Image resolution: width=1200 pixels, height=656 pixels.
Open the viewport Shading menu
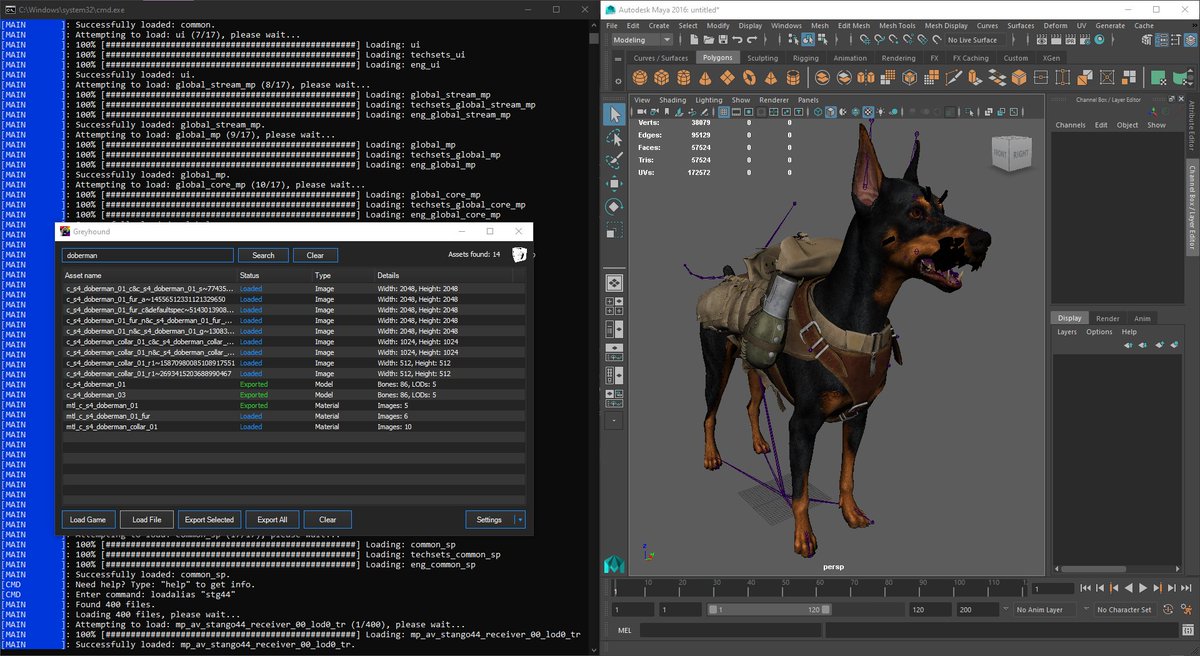point(672,100)
